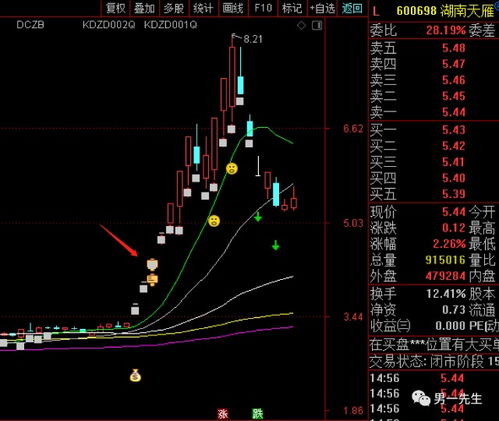Click the 返回 link

(x=352, y=8)
